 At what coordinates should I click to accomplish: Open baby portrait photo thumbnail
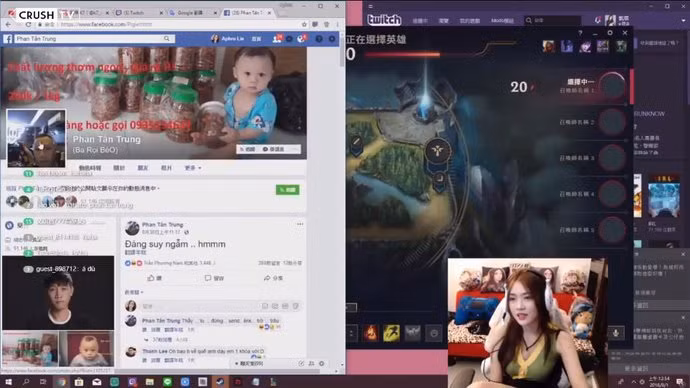(86, 349)
